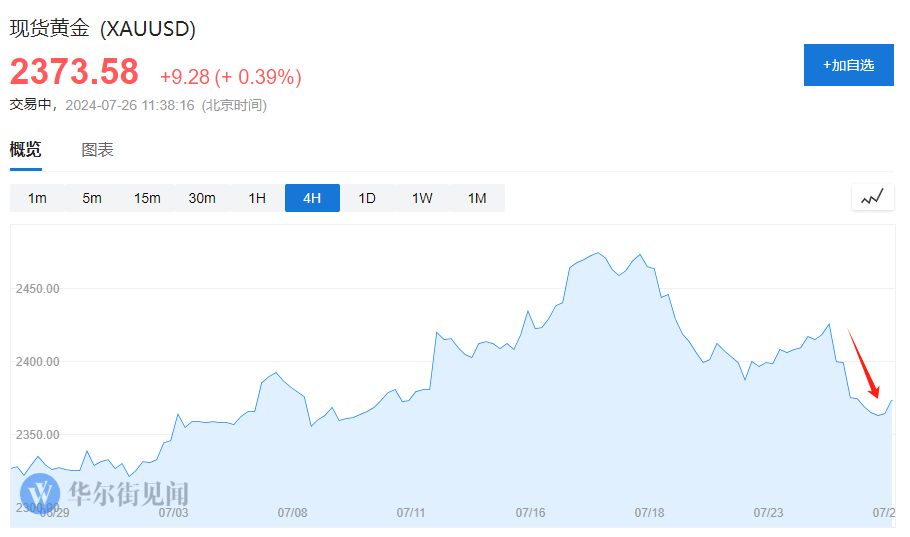Switch chart to 15m interval

pyautogui.click(x=147, y=198)
